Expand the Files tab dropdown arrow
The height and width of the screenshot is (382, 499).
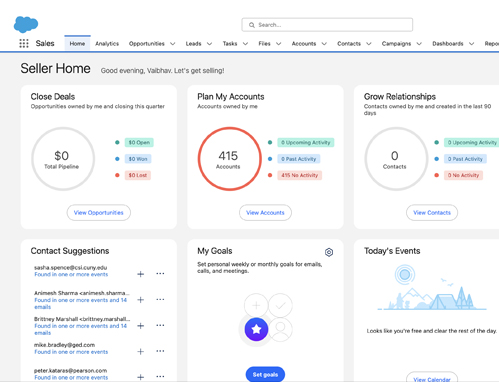(279, 44)
